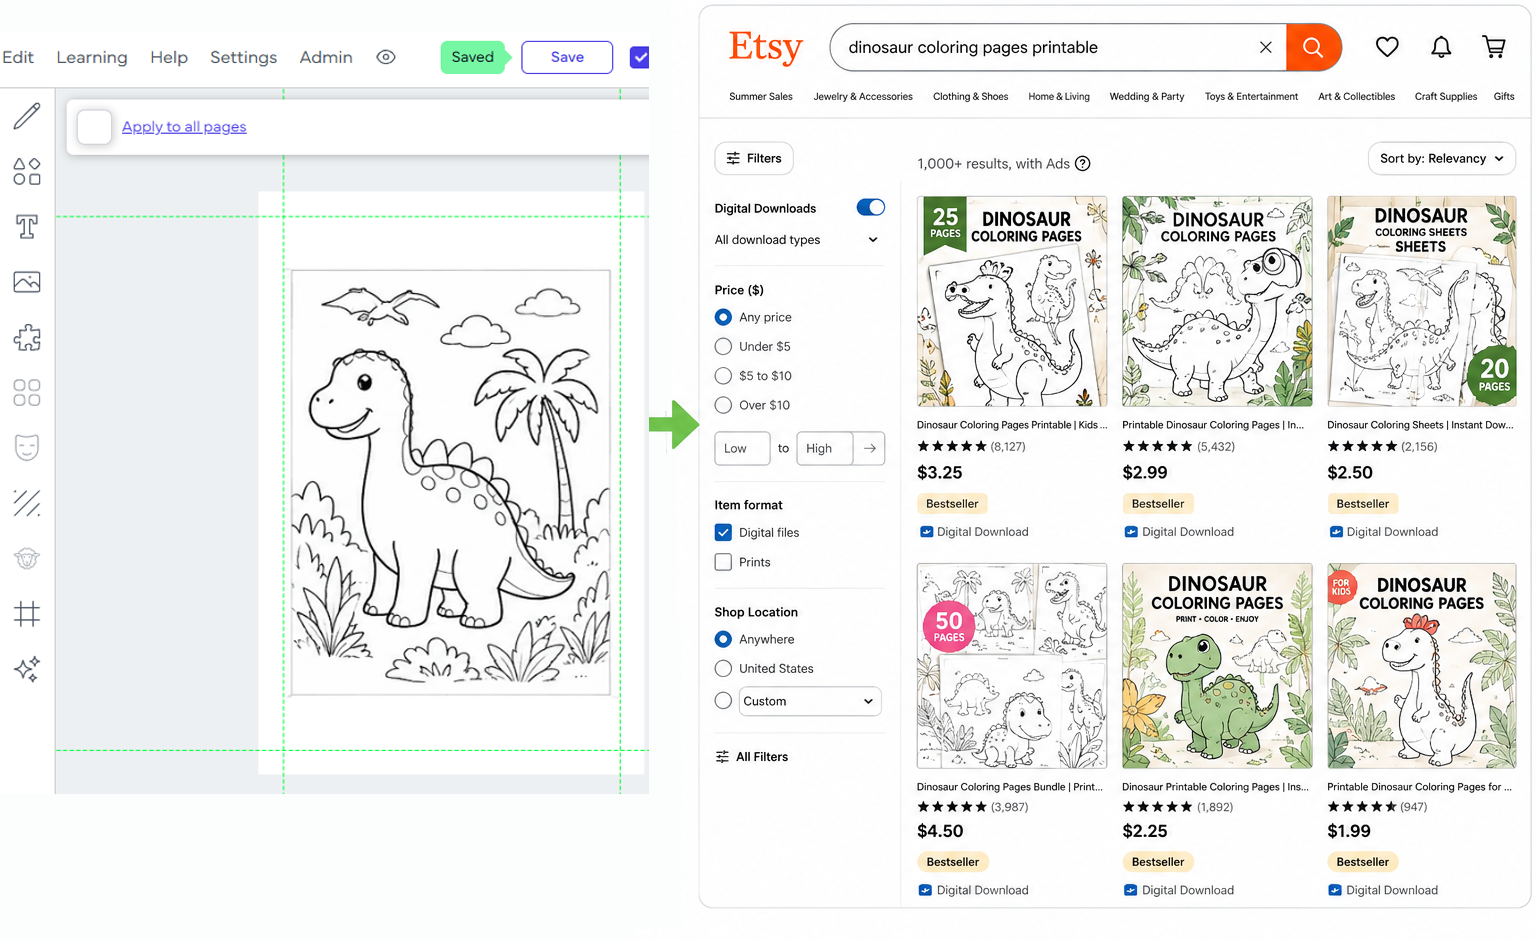Open the Help menu in editor
1536x940 pixels.
(x=169, y=57)
